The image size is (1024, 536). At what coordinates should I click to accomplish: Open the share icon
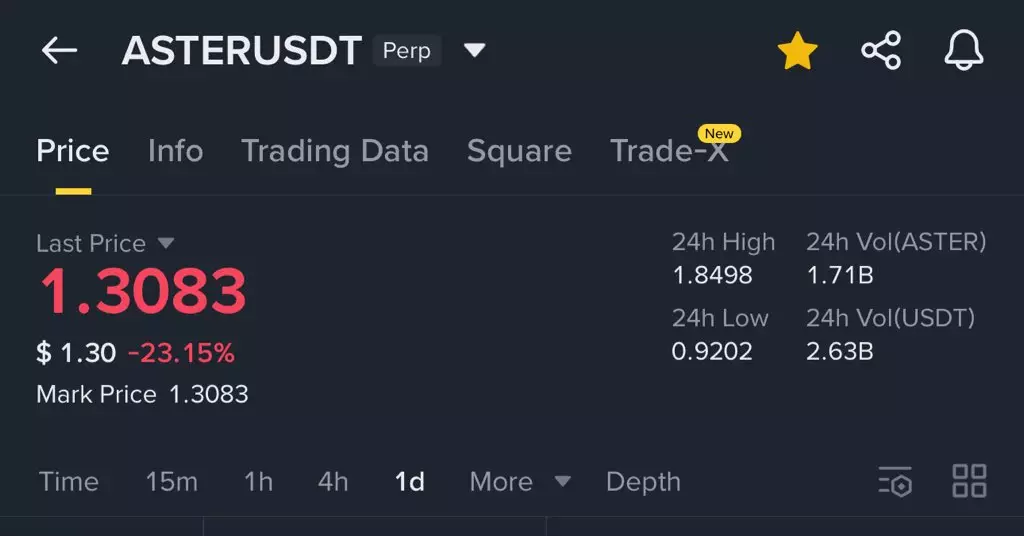[880, 51]
